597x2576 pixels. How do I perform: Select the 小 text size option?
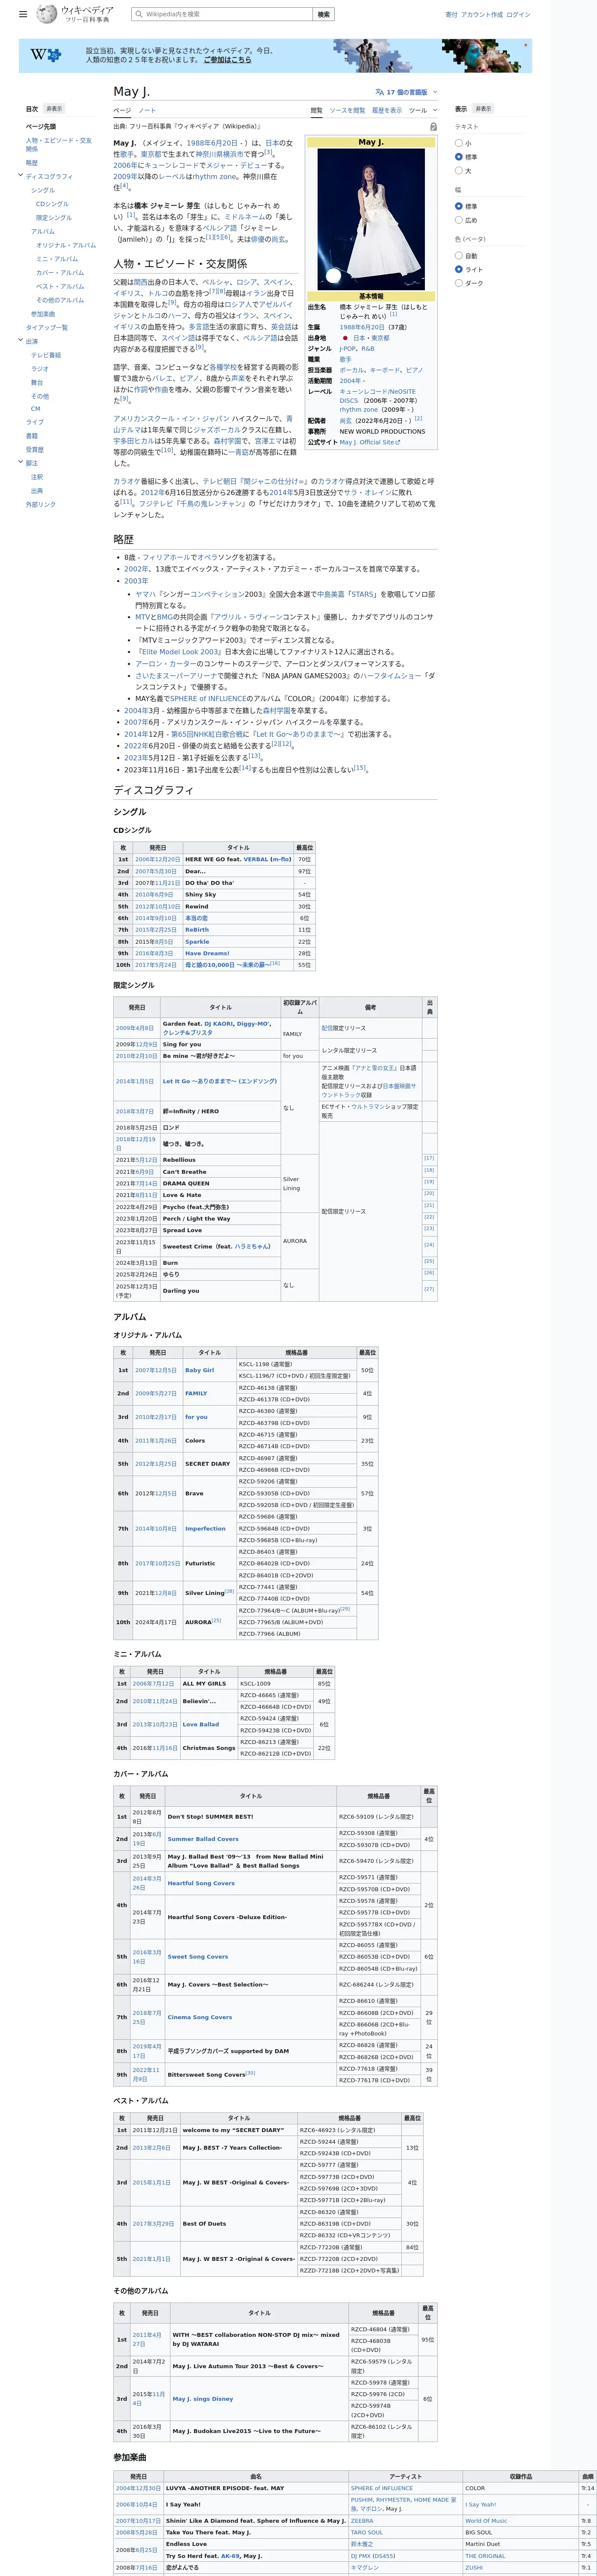[x=458, y=143]
